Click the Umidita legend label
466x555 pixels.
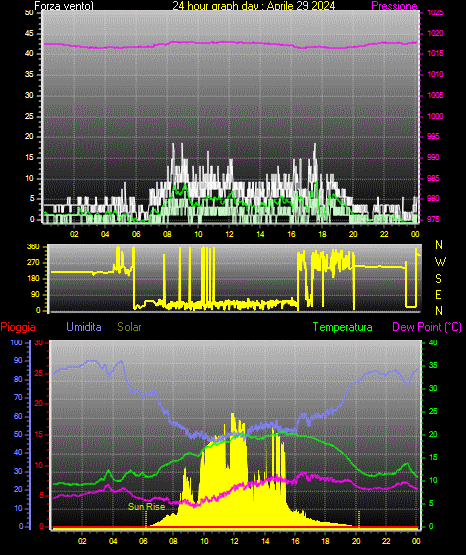click(x=84, y=327)
